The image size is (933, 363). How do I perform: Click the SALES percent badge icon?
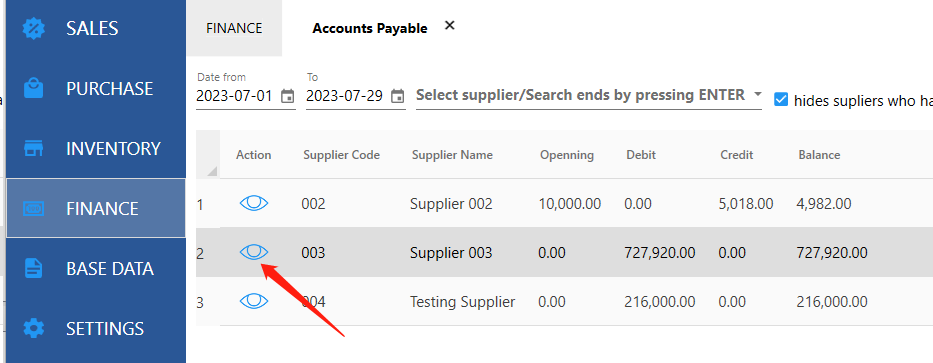(34, 29)
